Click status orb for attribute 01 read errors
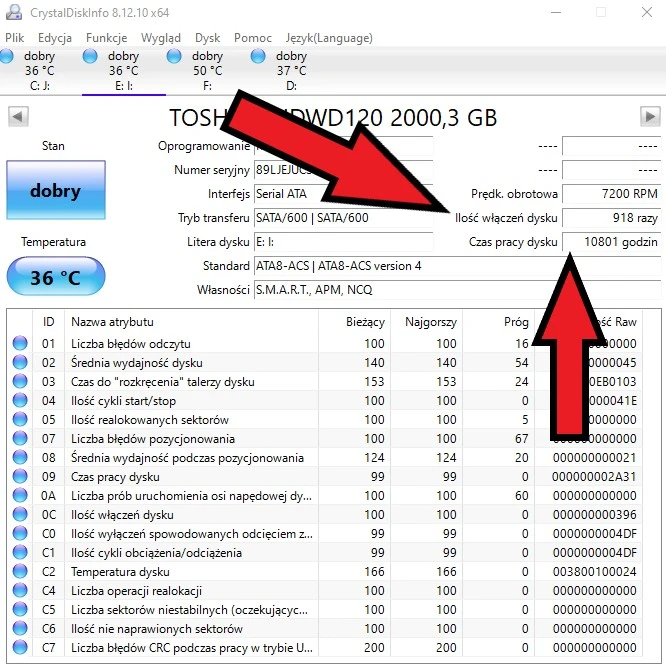The height and width of the screenshot is (668, 666). coord(20,344)
